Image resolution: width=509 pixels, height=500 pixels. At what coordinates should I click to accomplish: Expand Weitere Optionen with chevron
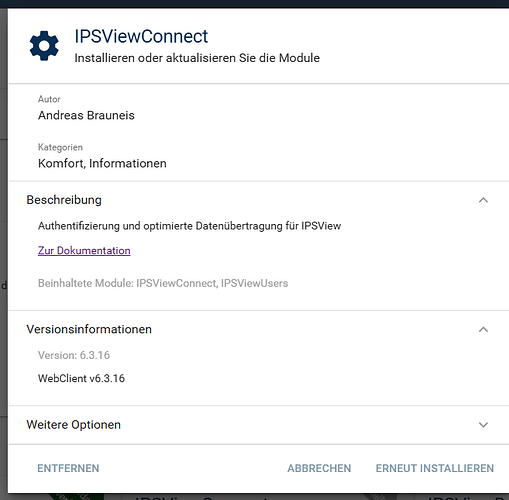483,425
